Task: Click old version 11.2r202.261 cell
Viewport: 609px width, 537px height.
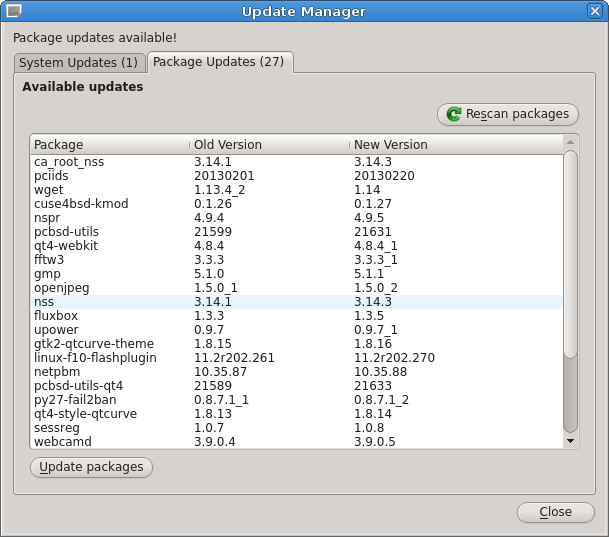Action: pos(234,358)
